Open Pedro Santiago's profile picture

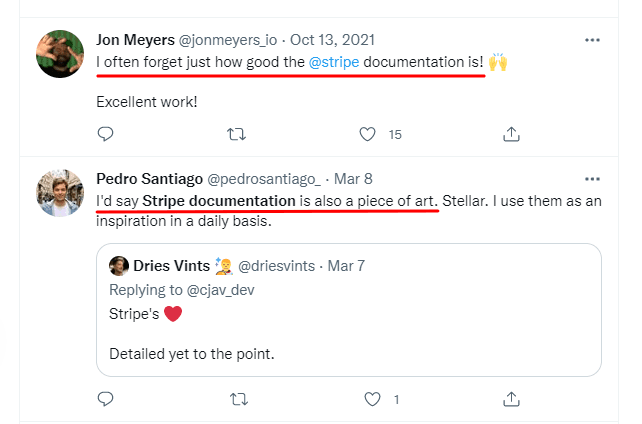59,192
